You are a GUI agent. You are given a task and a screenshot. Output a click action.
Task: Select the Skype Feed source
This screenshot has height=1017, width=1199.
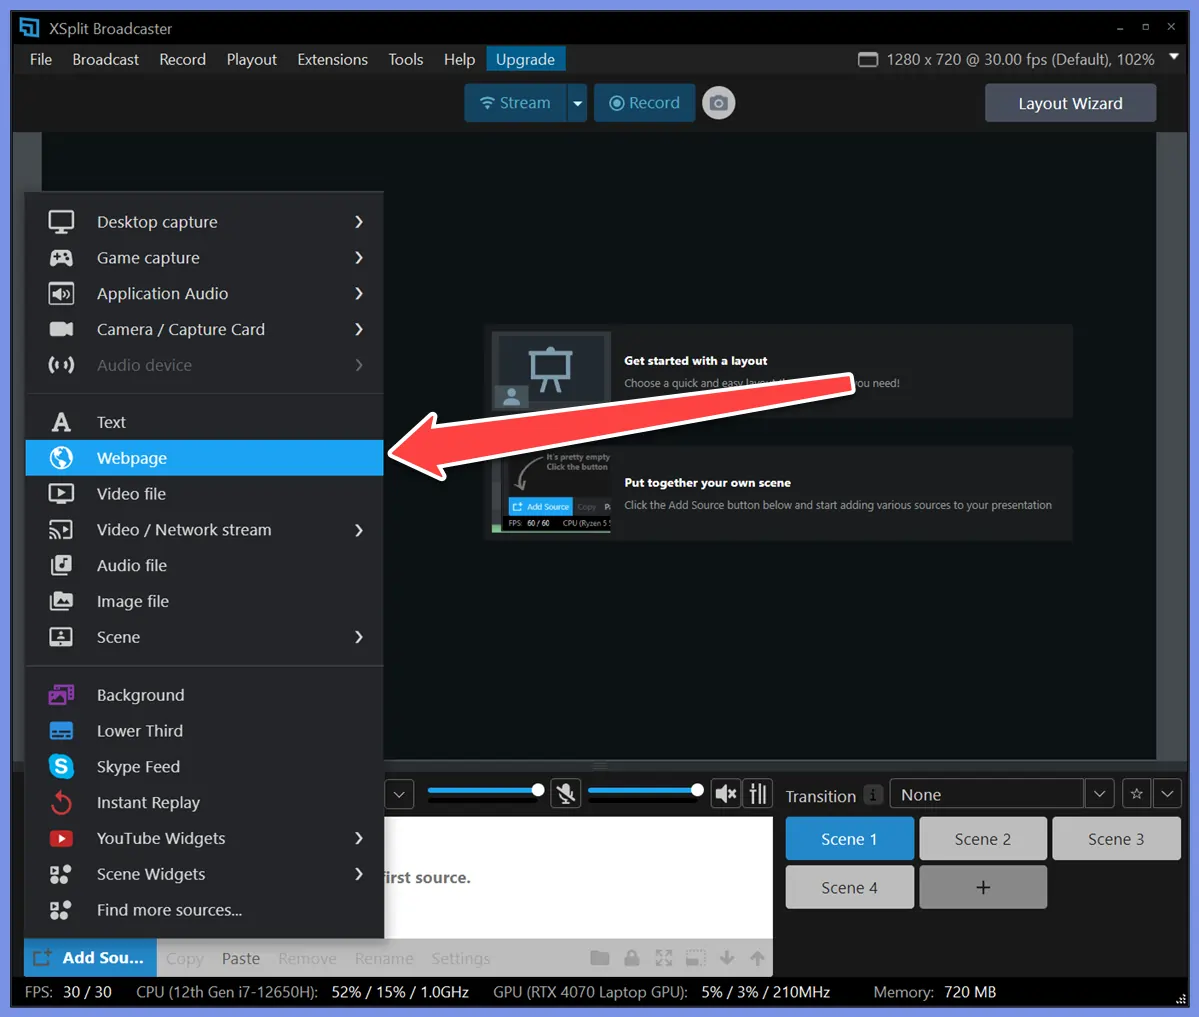pos(139,766)
